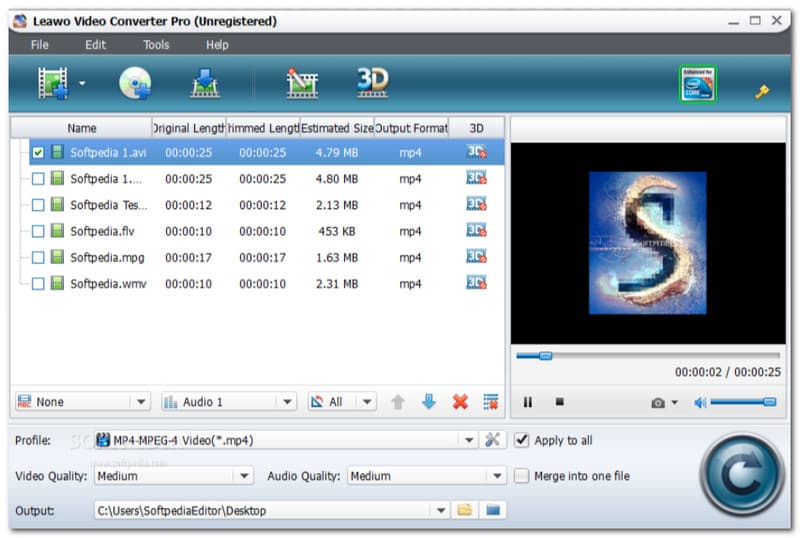Click the Add Blu-ray/DVD disc icon
The image size is (800, 538).
[x=135, y=84]
